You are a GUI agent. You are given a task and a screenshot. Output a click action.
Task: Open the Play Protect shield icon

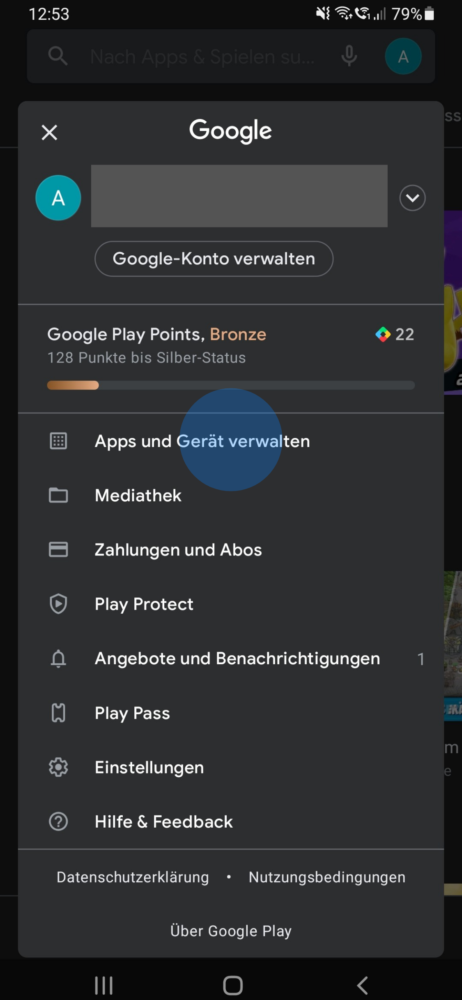click(58, 604)
